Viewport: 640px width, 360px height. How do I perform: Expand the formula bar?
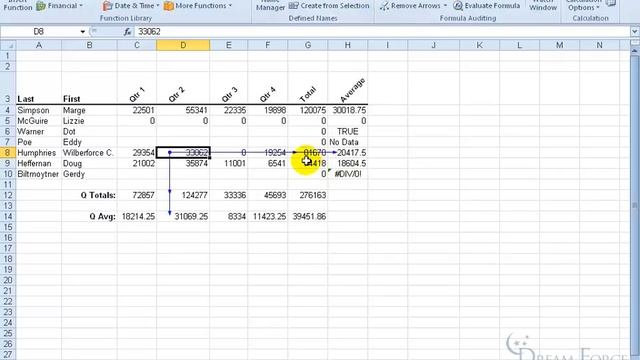(635, 32)
